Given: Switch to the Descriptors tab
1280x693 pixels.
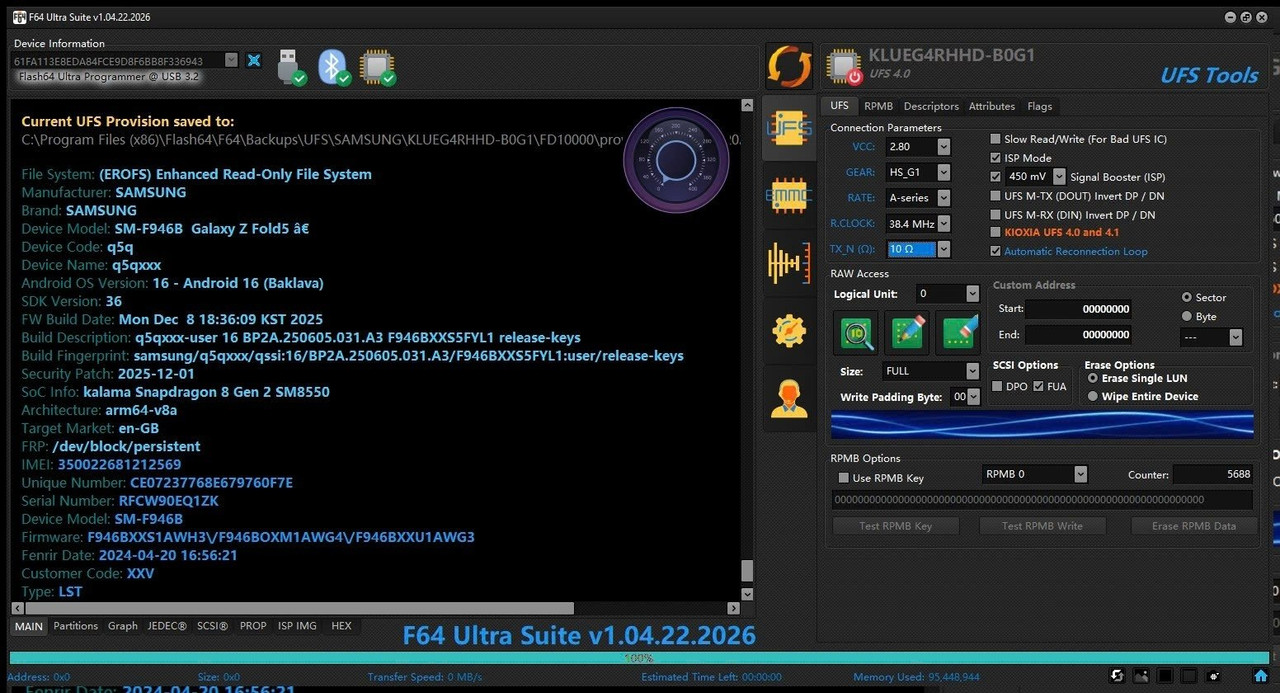Looking at the screenshot, I should click(931, 106).
